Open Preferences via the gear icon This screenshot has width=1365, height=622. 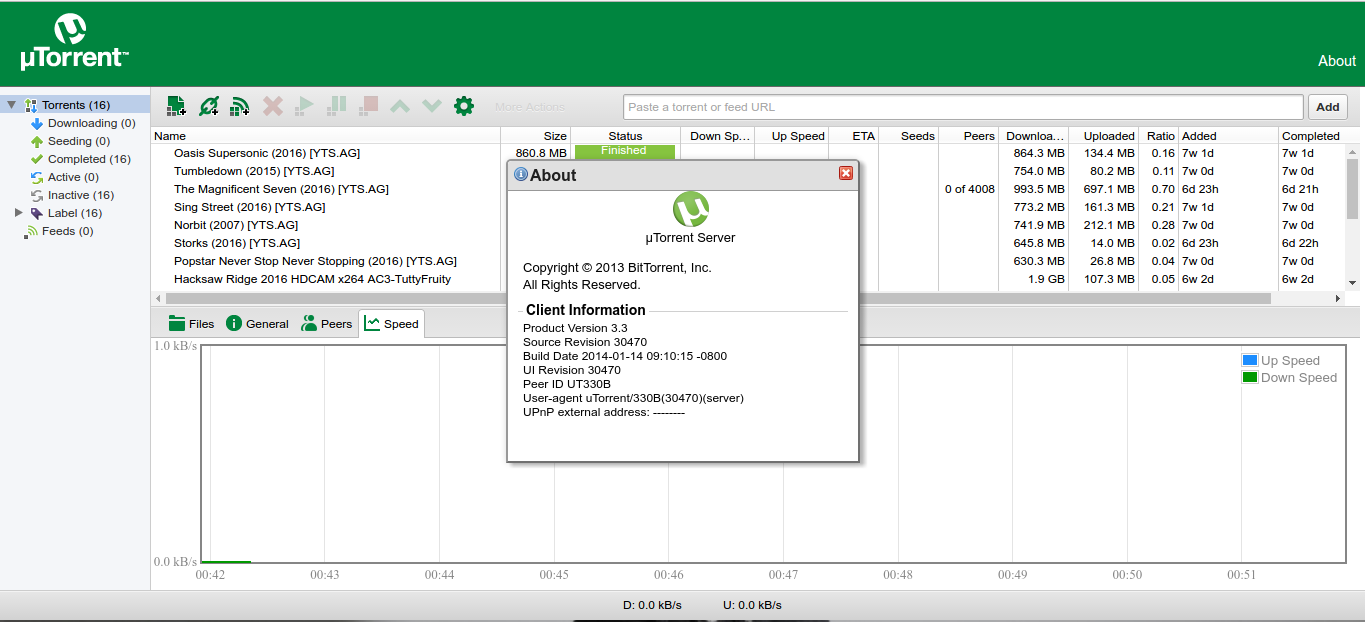coord(464,106)
